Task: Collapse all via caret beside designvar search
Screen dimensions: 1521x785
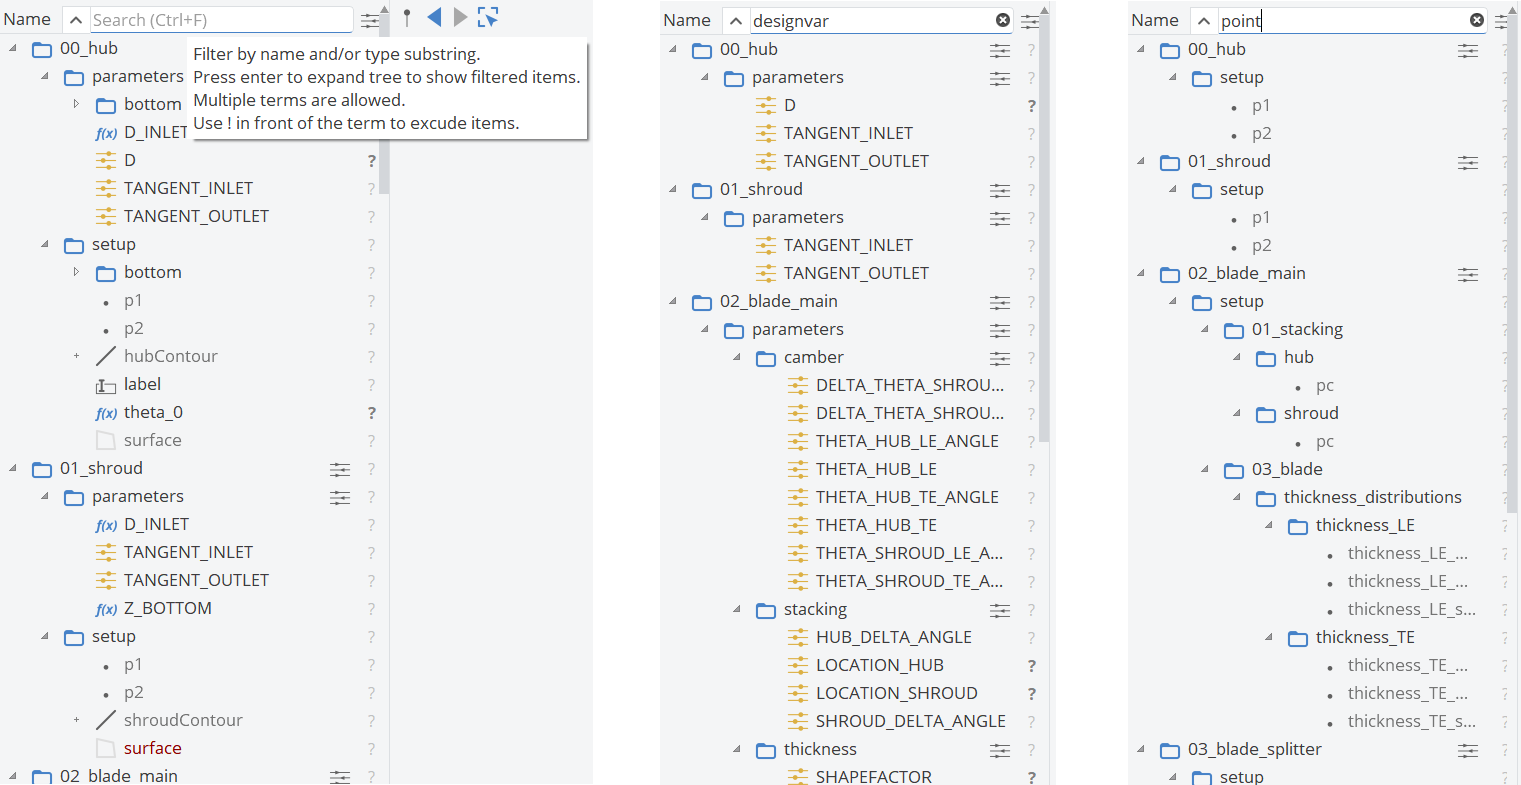Action: pos(735,20)
